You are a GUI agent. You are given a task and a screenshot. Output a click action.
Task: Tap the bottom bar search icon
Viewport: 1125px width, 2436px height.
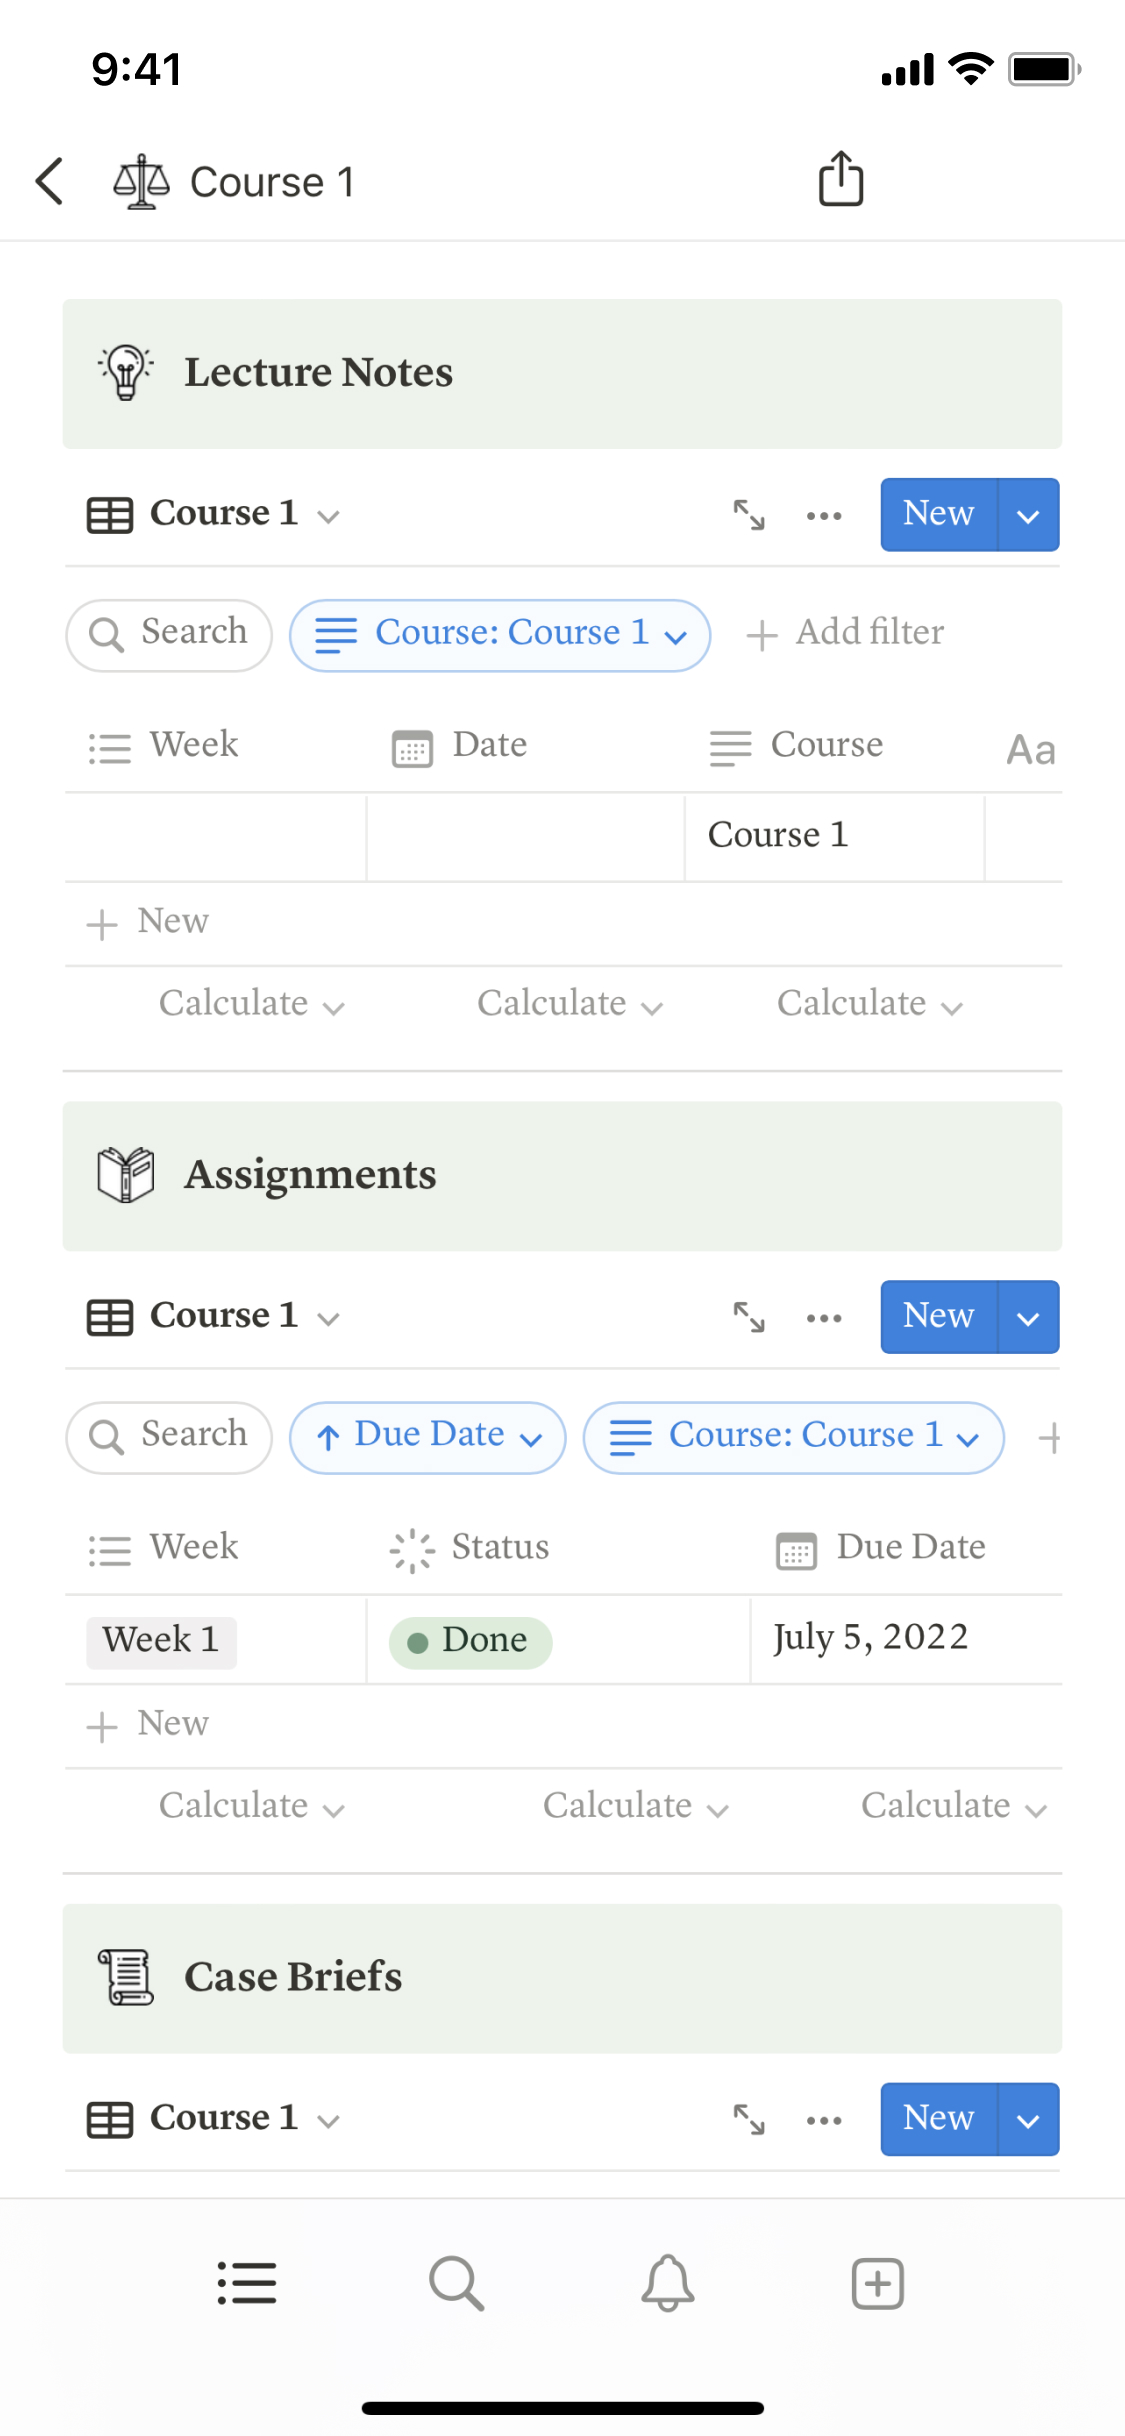point(456,2284)
